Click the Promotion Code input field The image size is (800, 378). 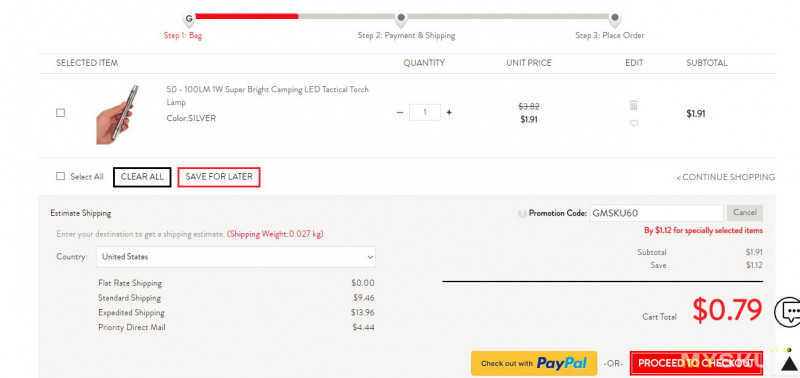click(x=657, y=213)
